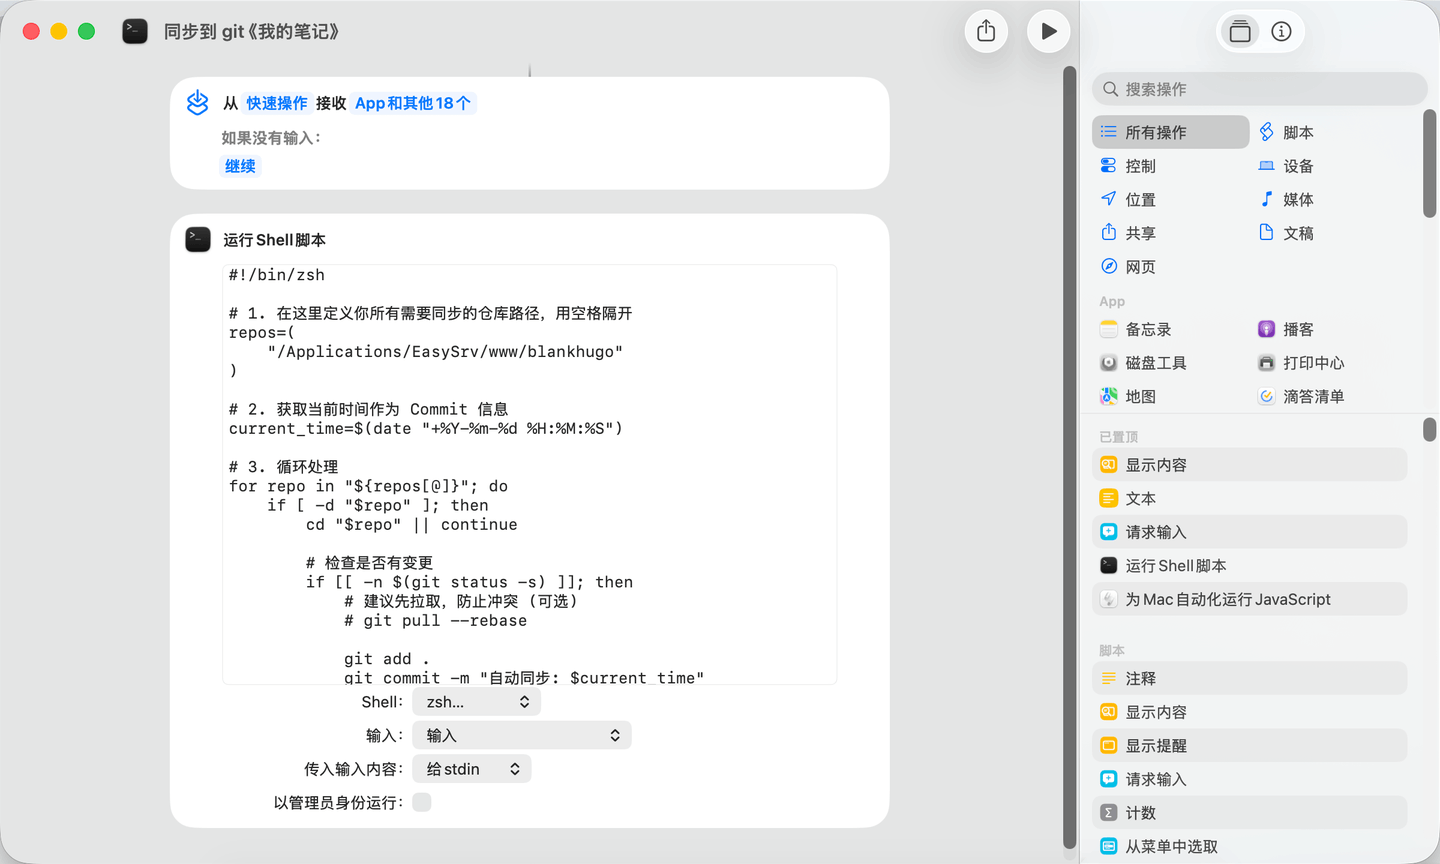Open 滴答清单 app actions
1440x864 pixels.
1312,397
